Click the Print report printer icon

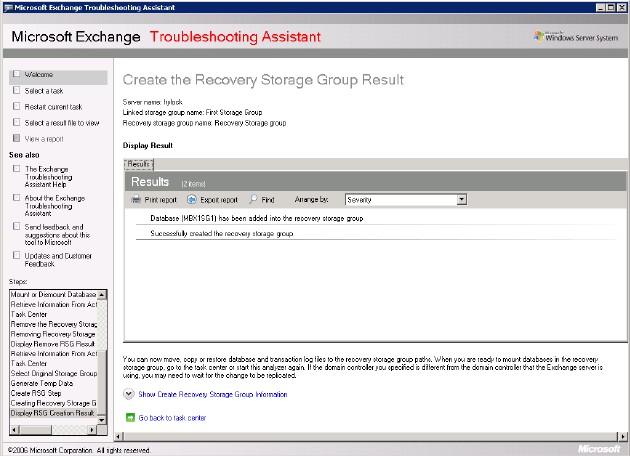(136, 199)
